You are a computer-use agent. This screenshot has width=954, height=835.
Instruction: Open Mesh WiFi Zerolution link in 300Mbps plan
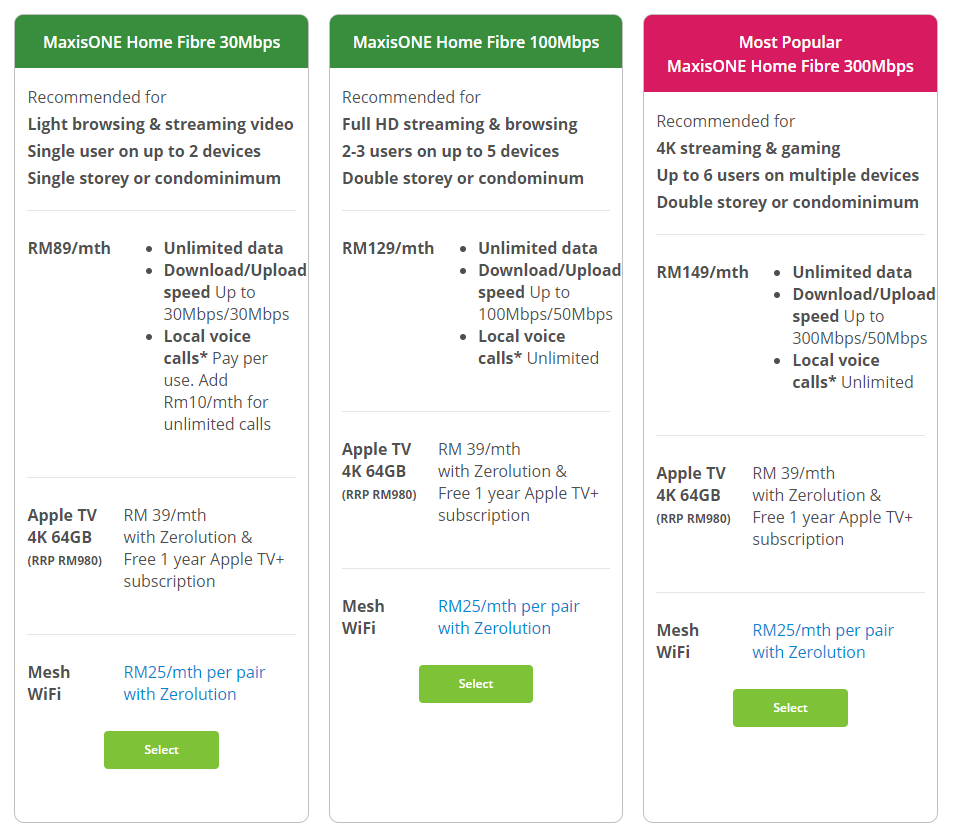pos(822,641)
